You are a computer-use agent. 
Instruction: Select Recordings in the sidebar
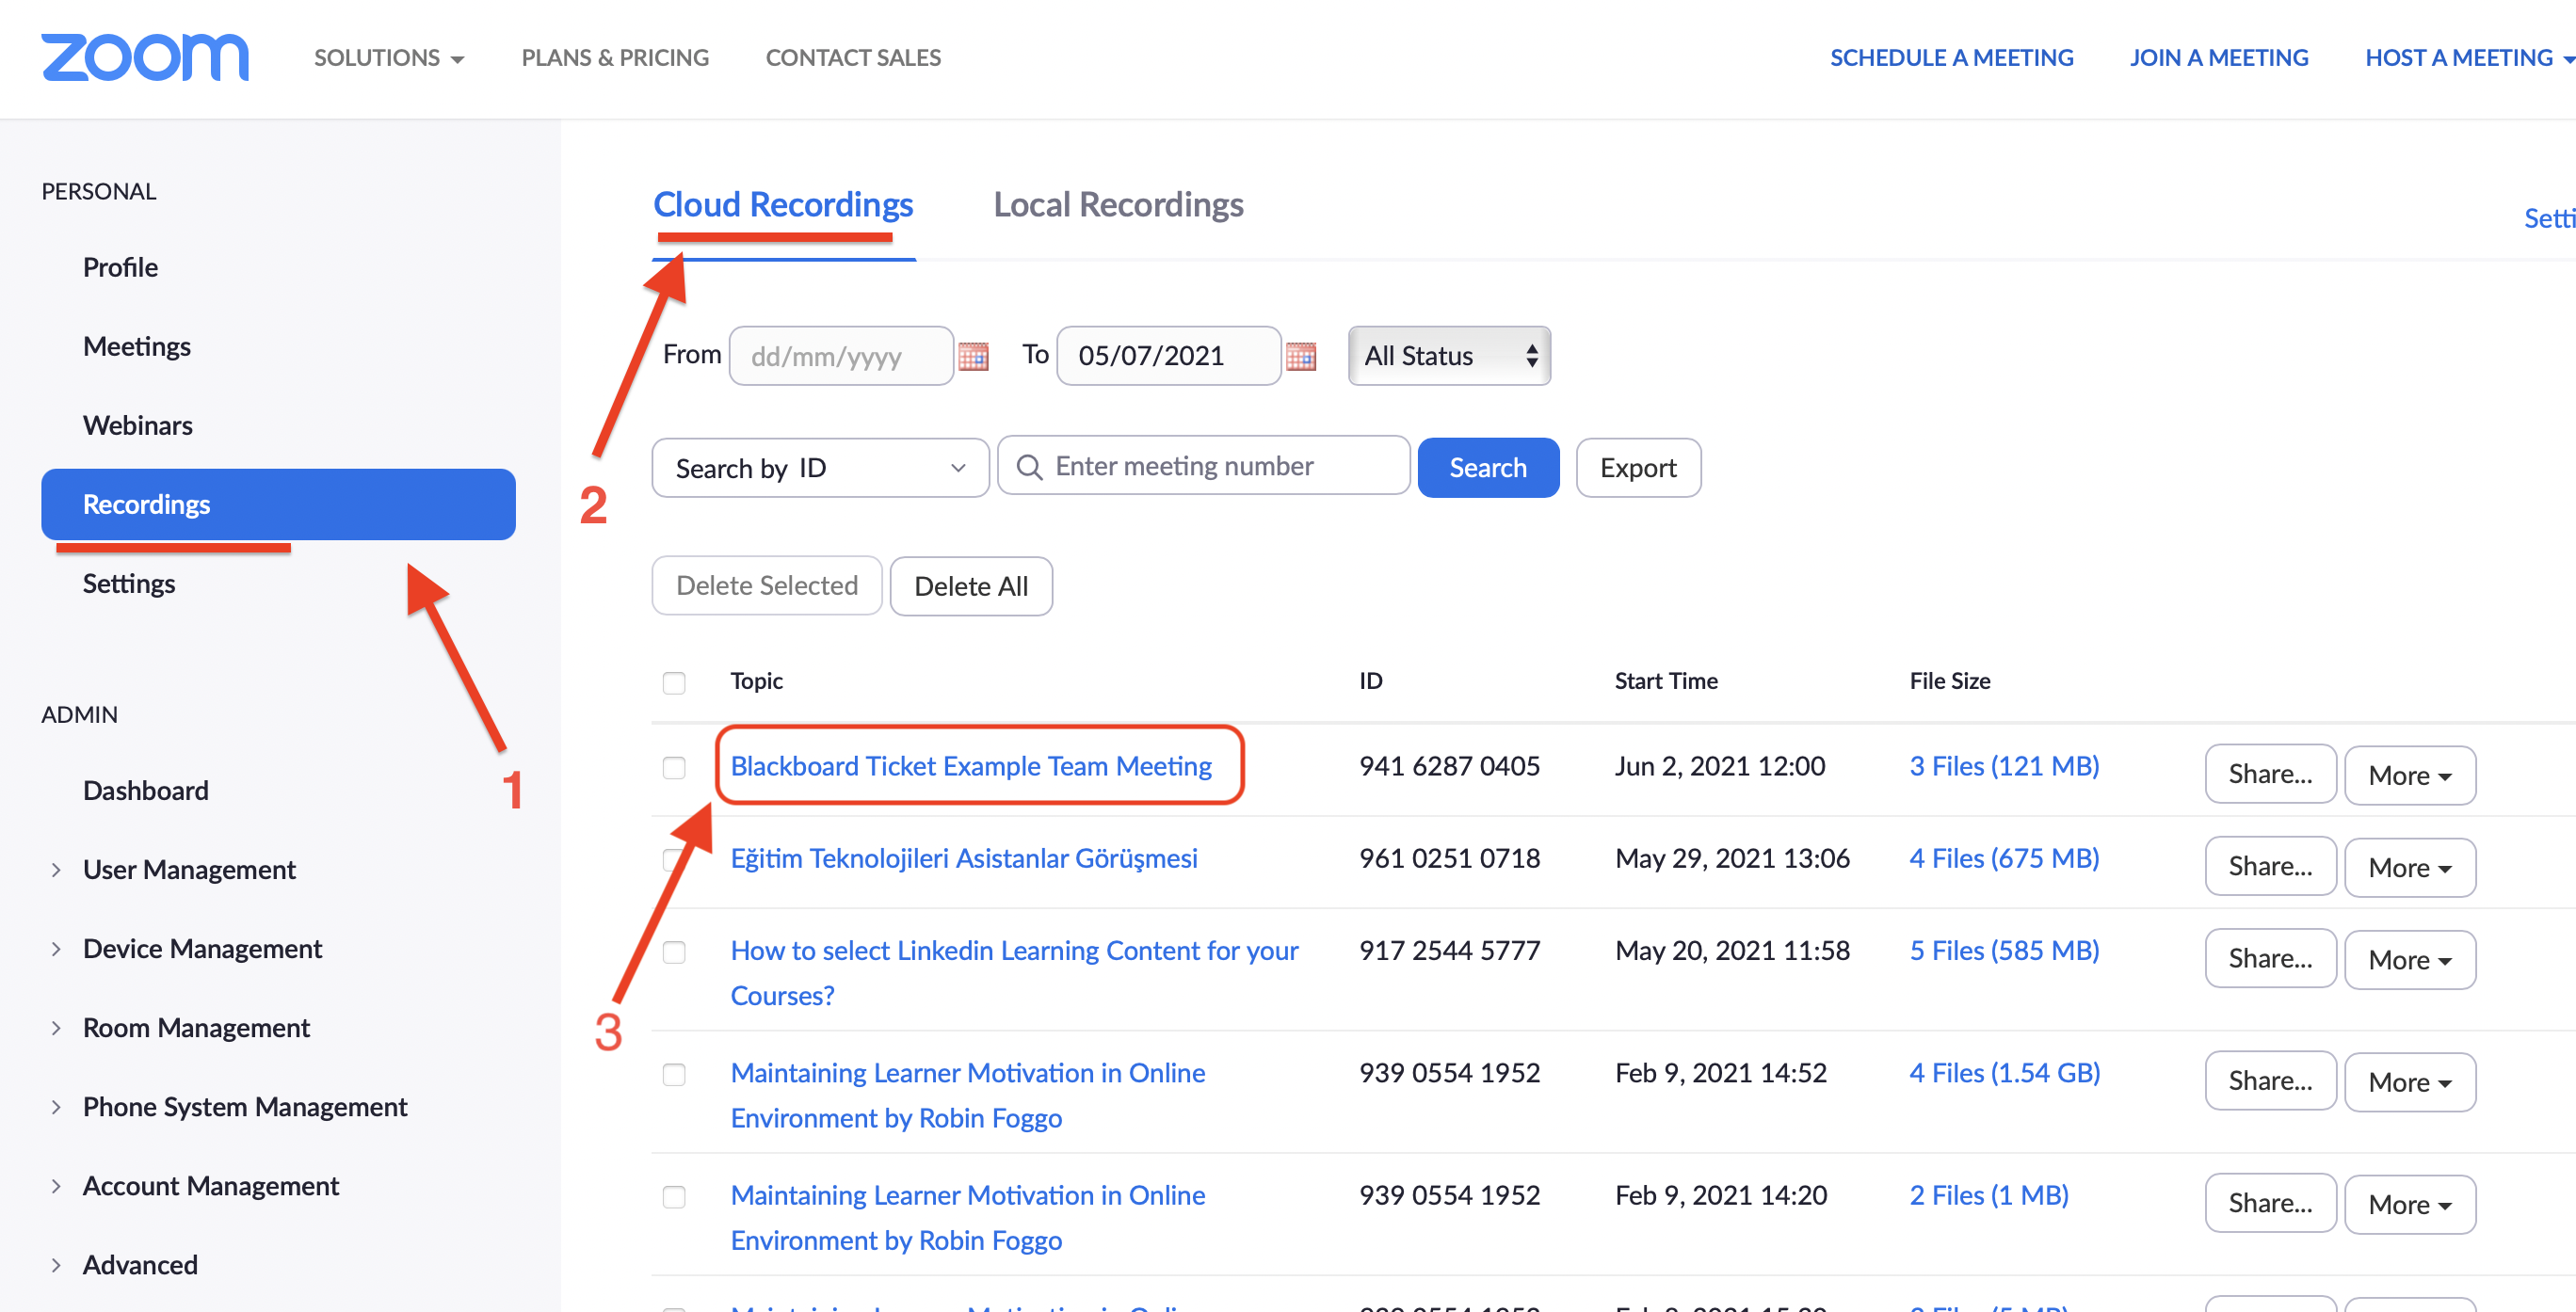coord(278,504)
